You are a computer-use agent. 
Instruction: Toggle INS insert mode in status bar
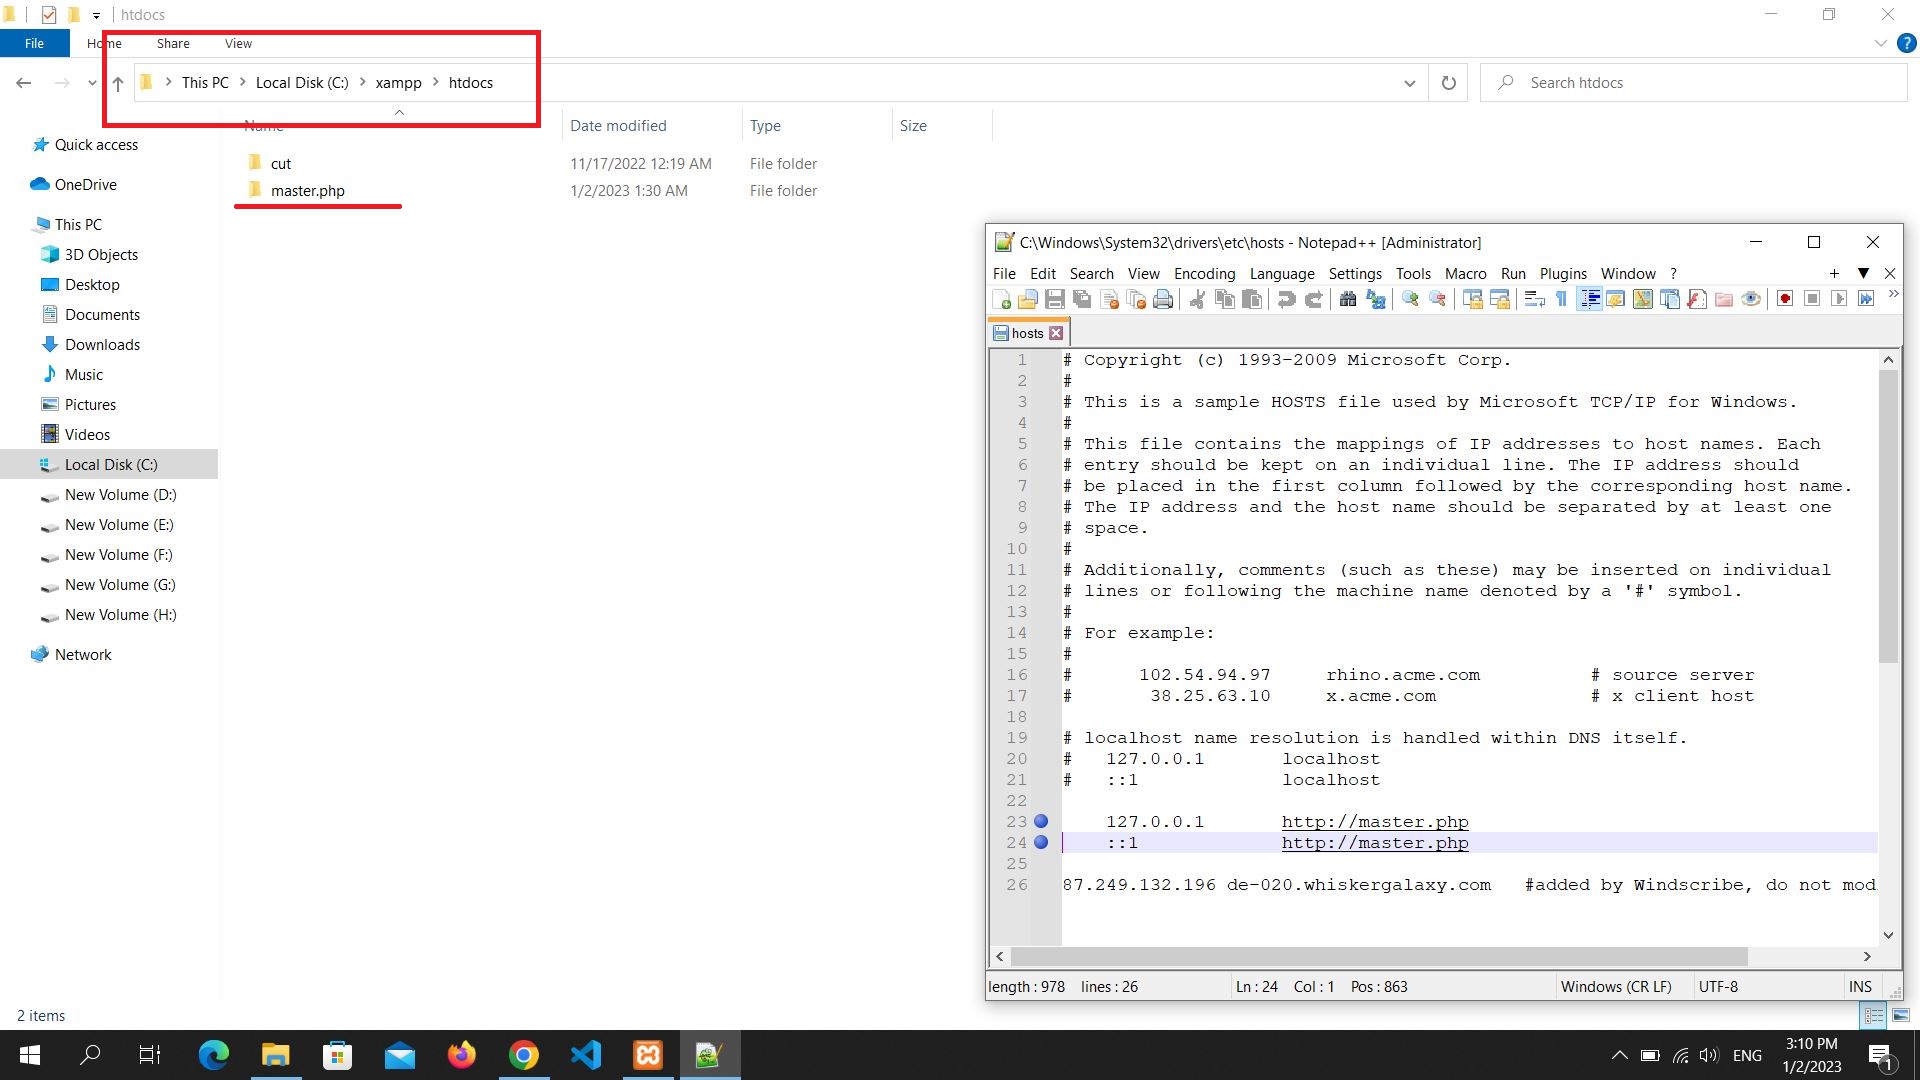(1860, 986)
